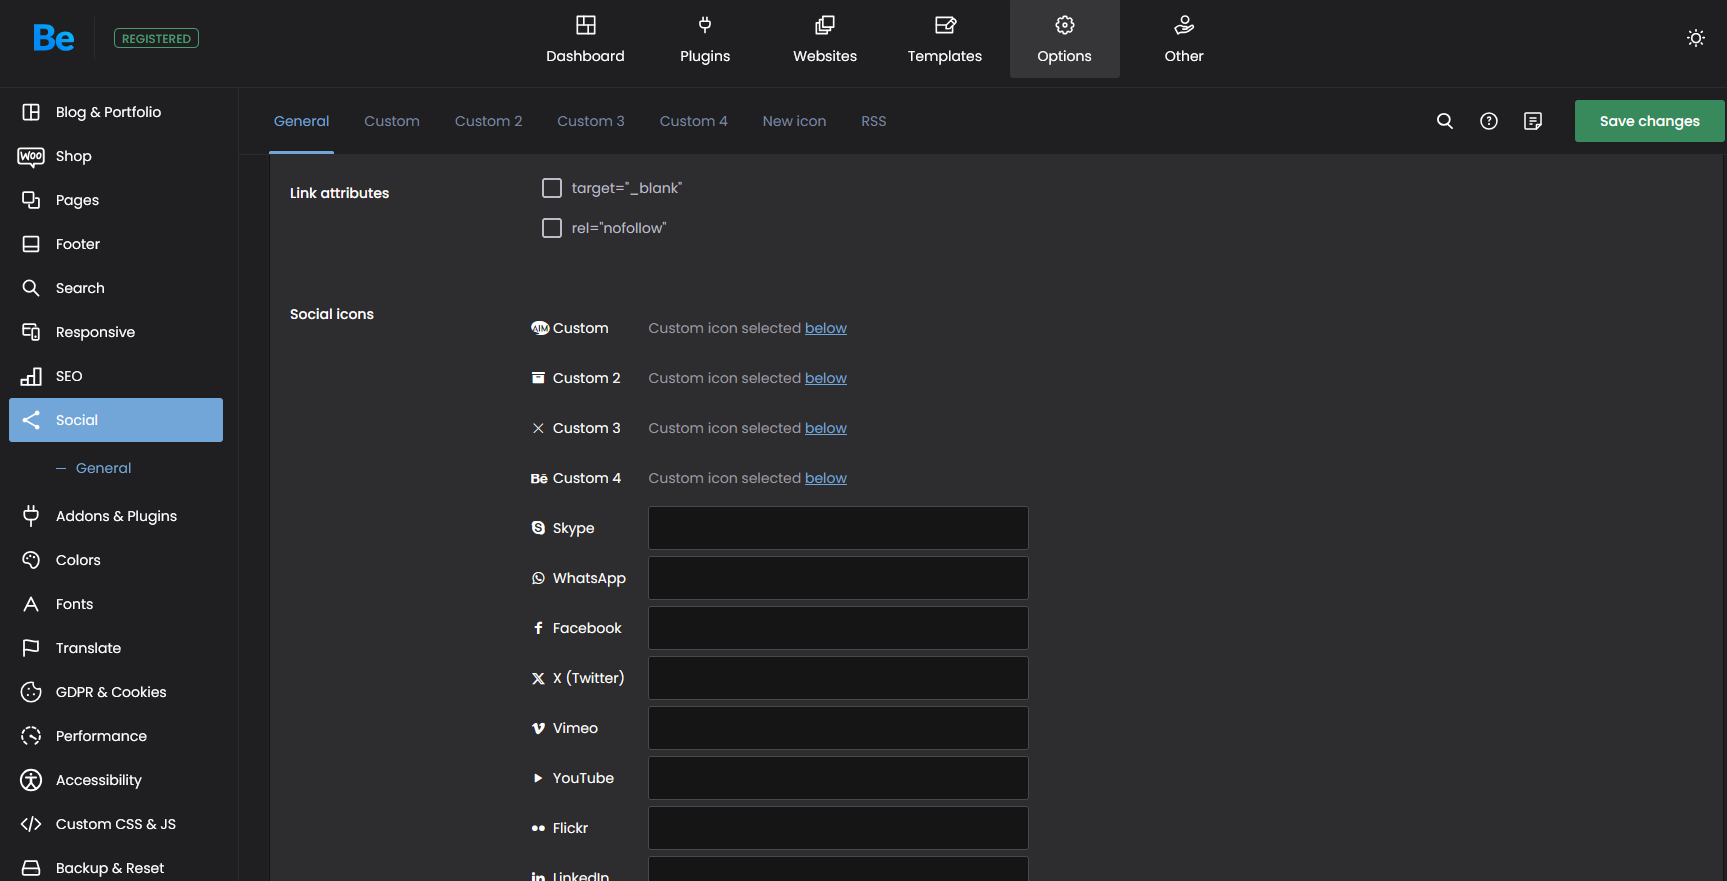Click the Custom 2 social icon

pyautogui.click(x=538, y=378)
